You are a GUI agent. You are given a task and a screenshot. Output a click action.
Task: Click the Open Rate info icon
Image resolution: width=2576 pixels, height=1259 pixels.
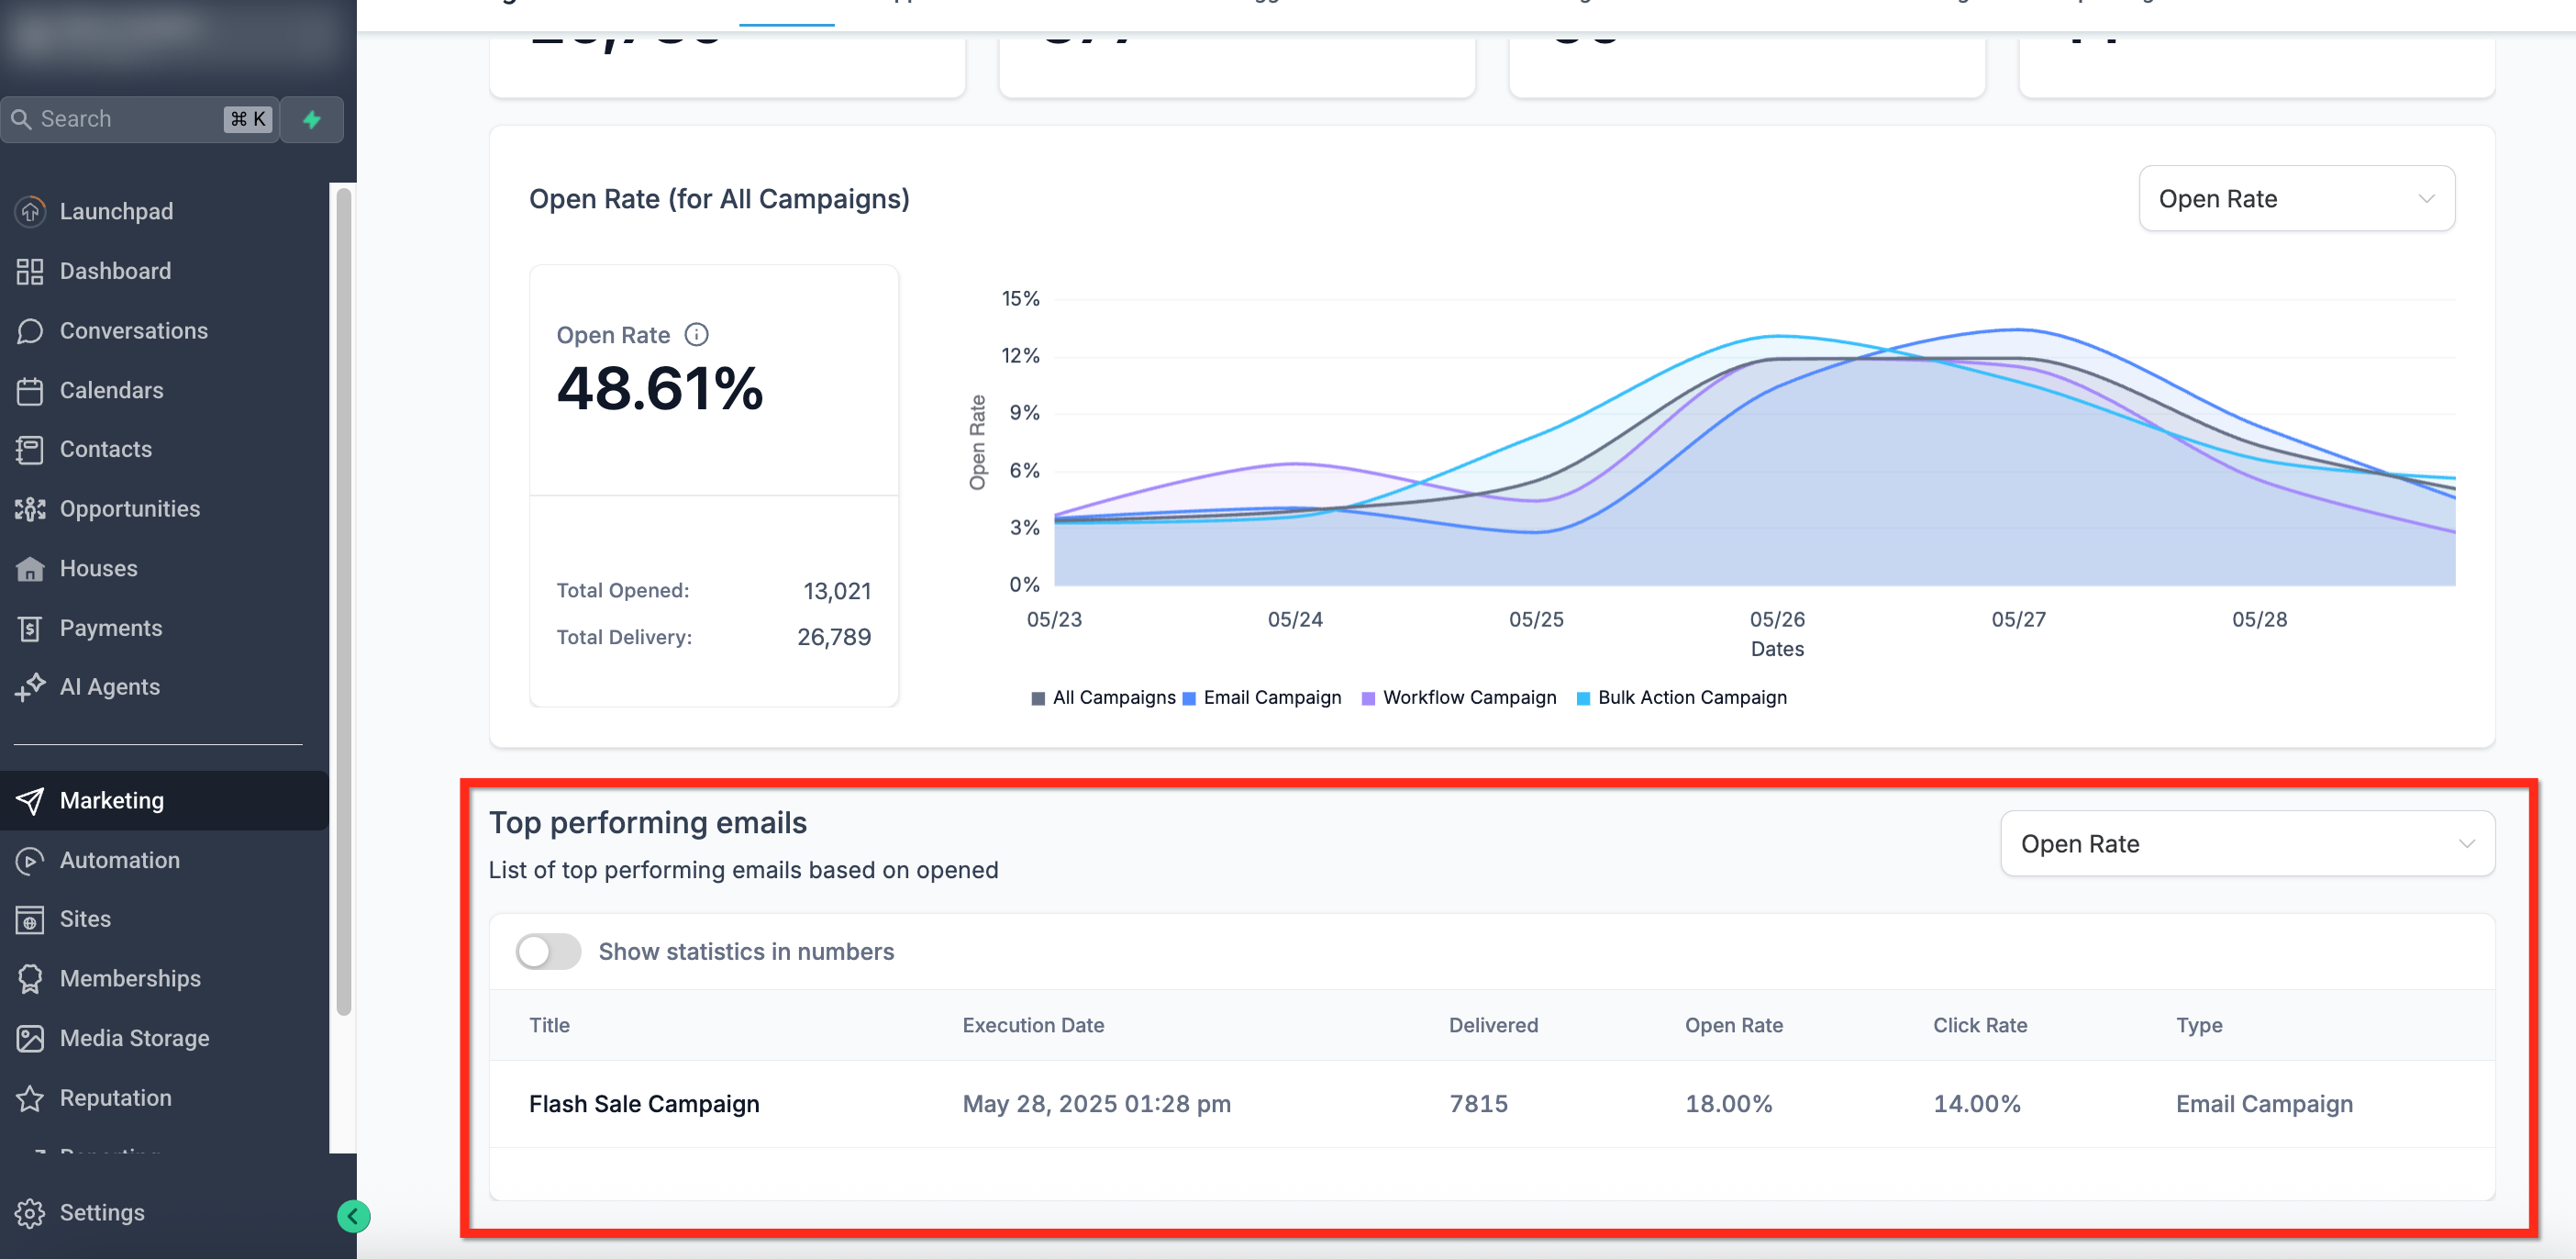coord(696,335)
